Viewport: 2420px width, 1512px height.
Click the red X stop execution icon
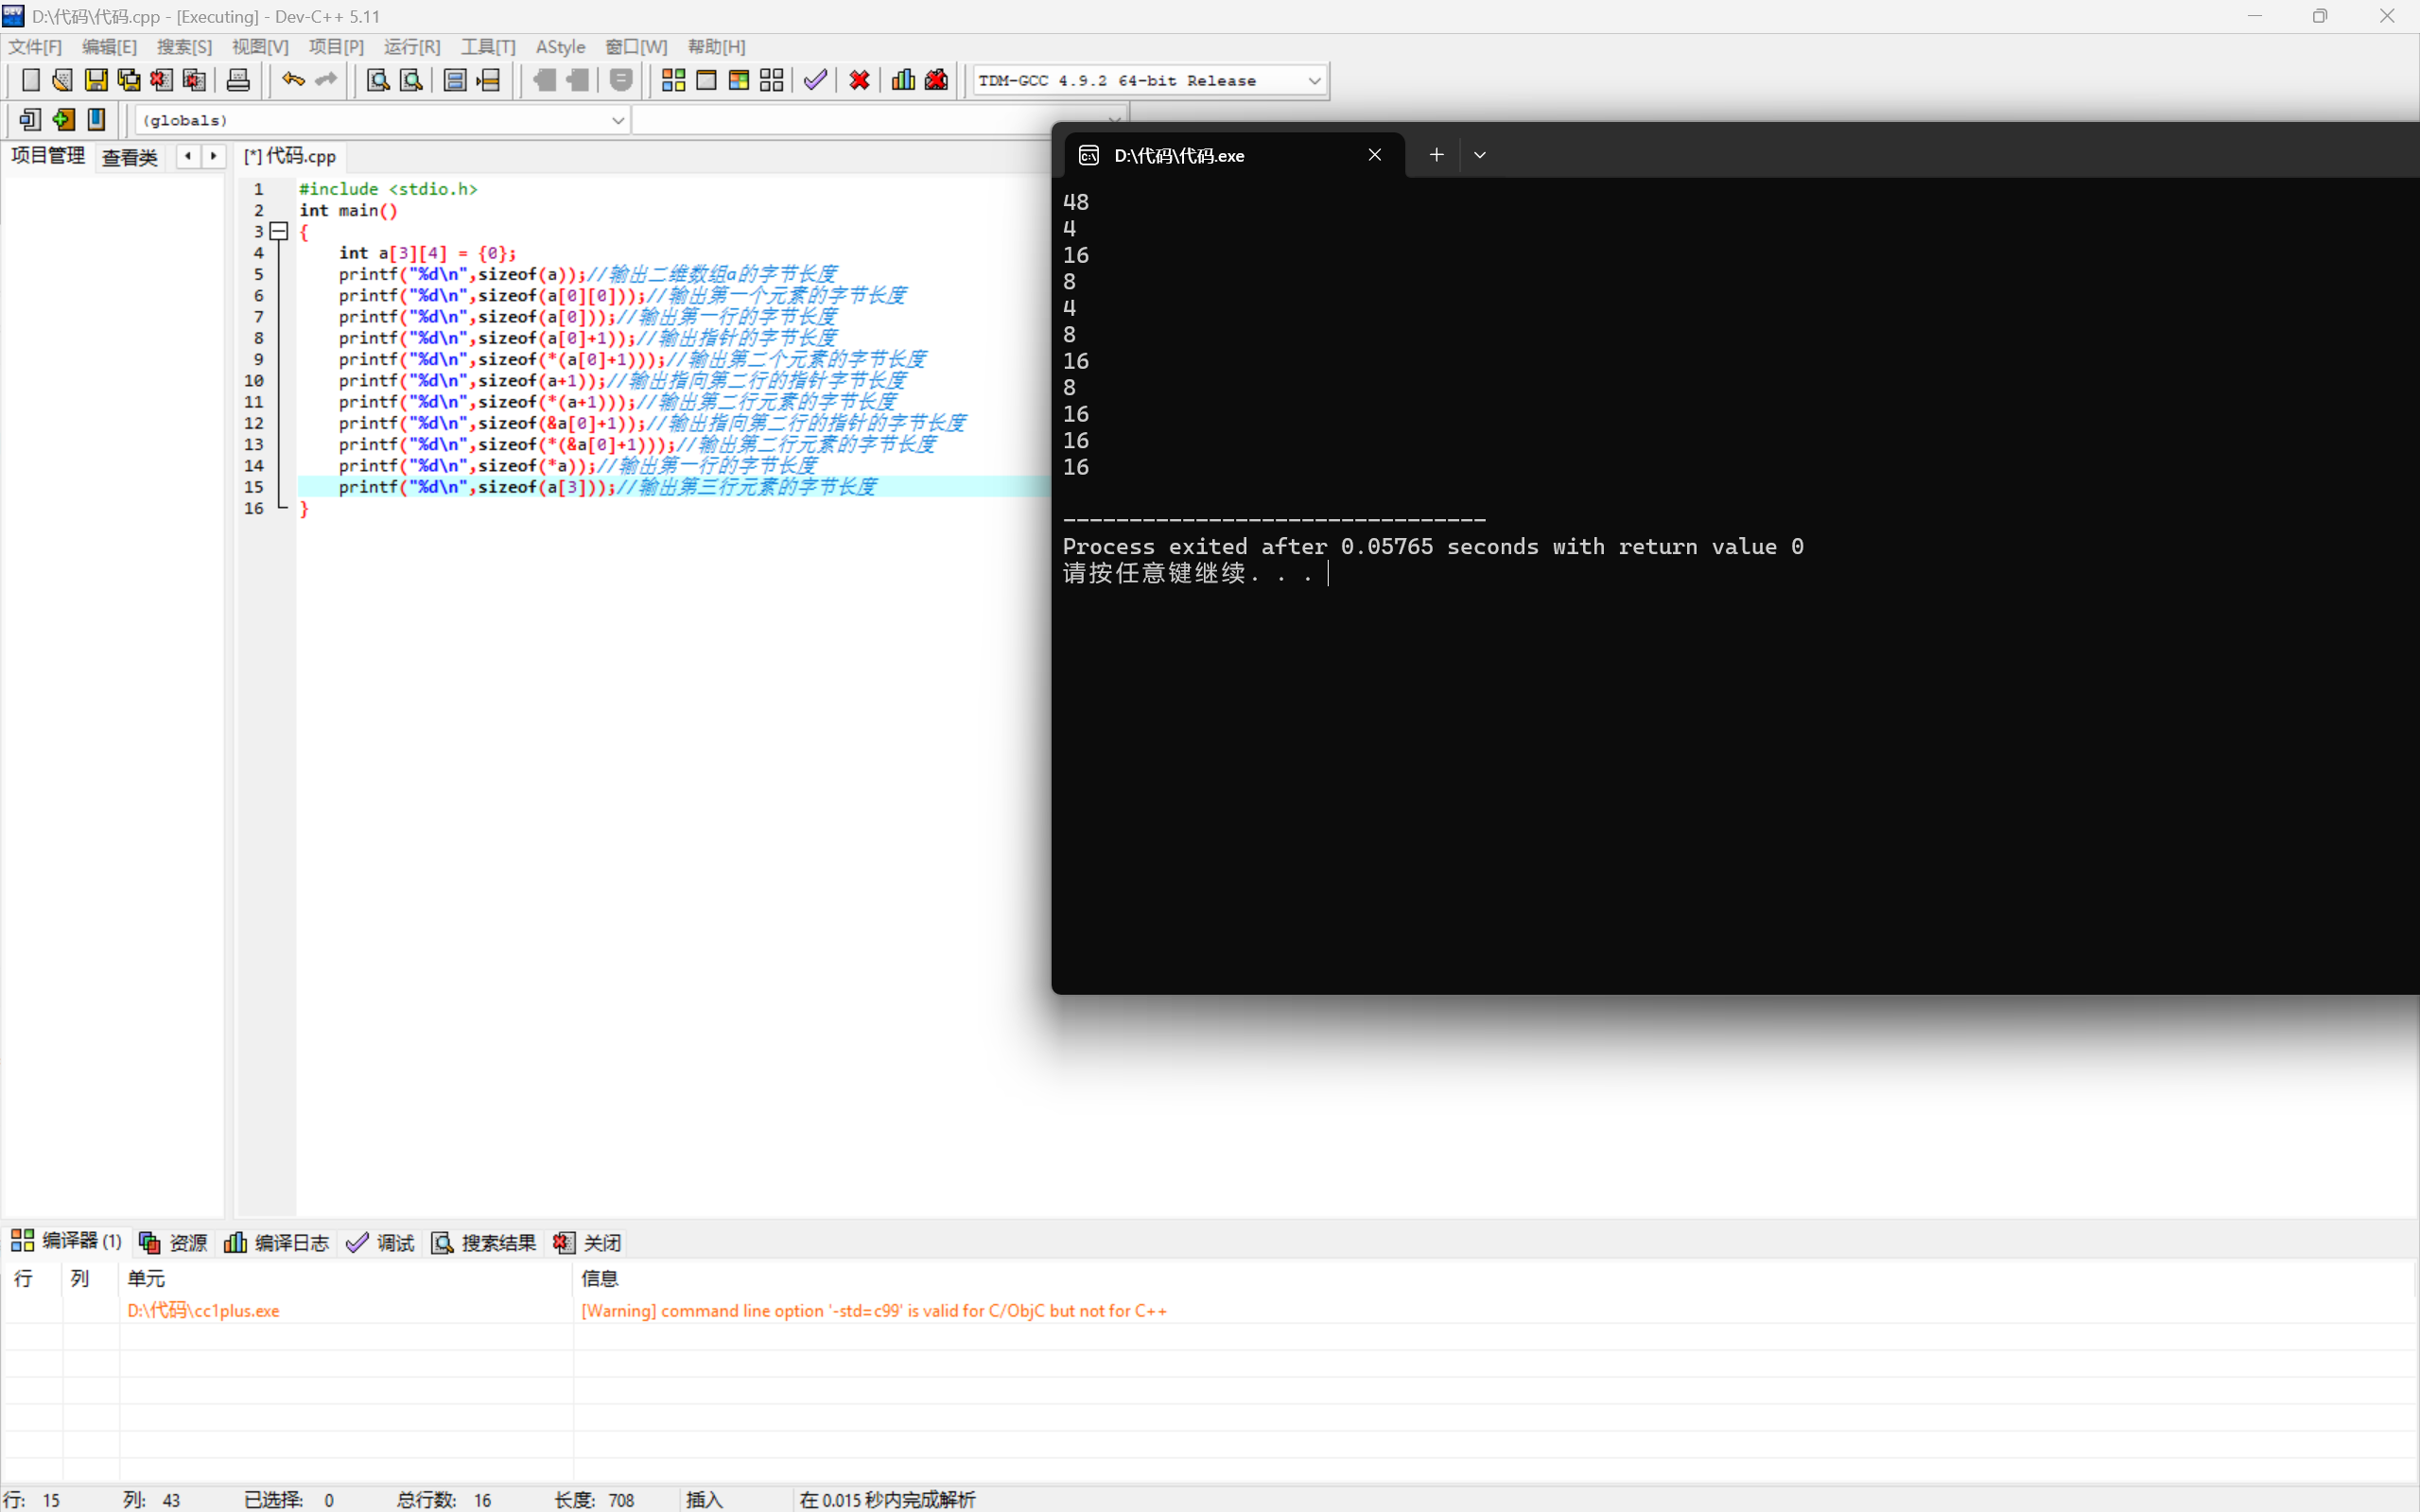(x=859, y=80)
